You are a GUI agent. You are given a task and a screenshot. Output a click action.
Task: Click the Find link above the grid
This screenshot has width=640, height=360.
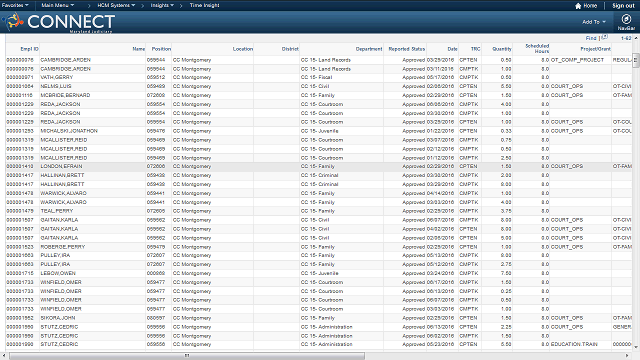pos(591,38)
